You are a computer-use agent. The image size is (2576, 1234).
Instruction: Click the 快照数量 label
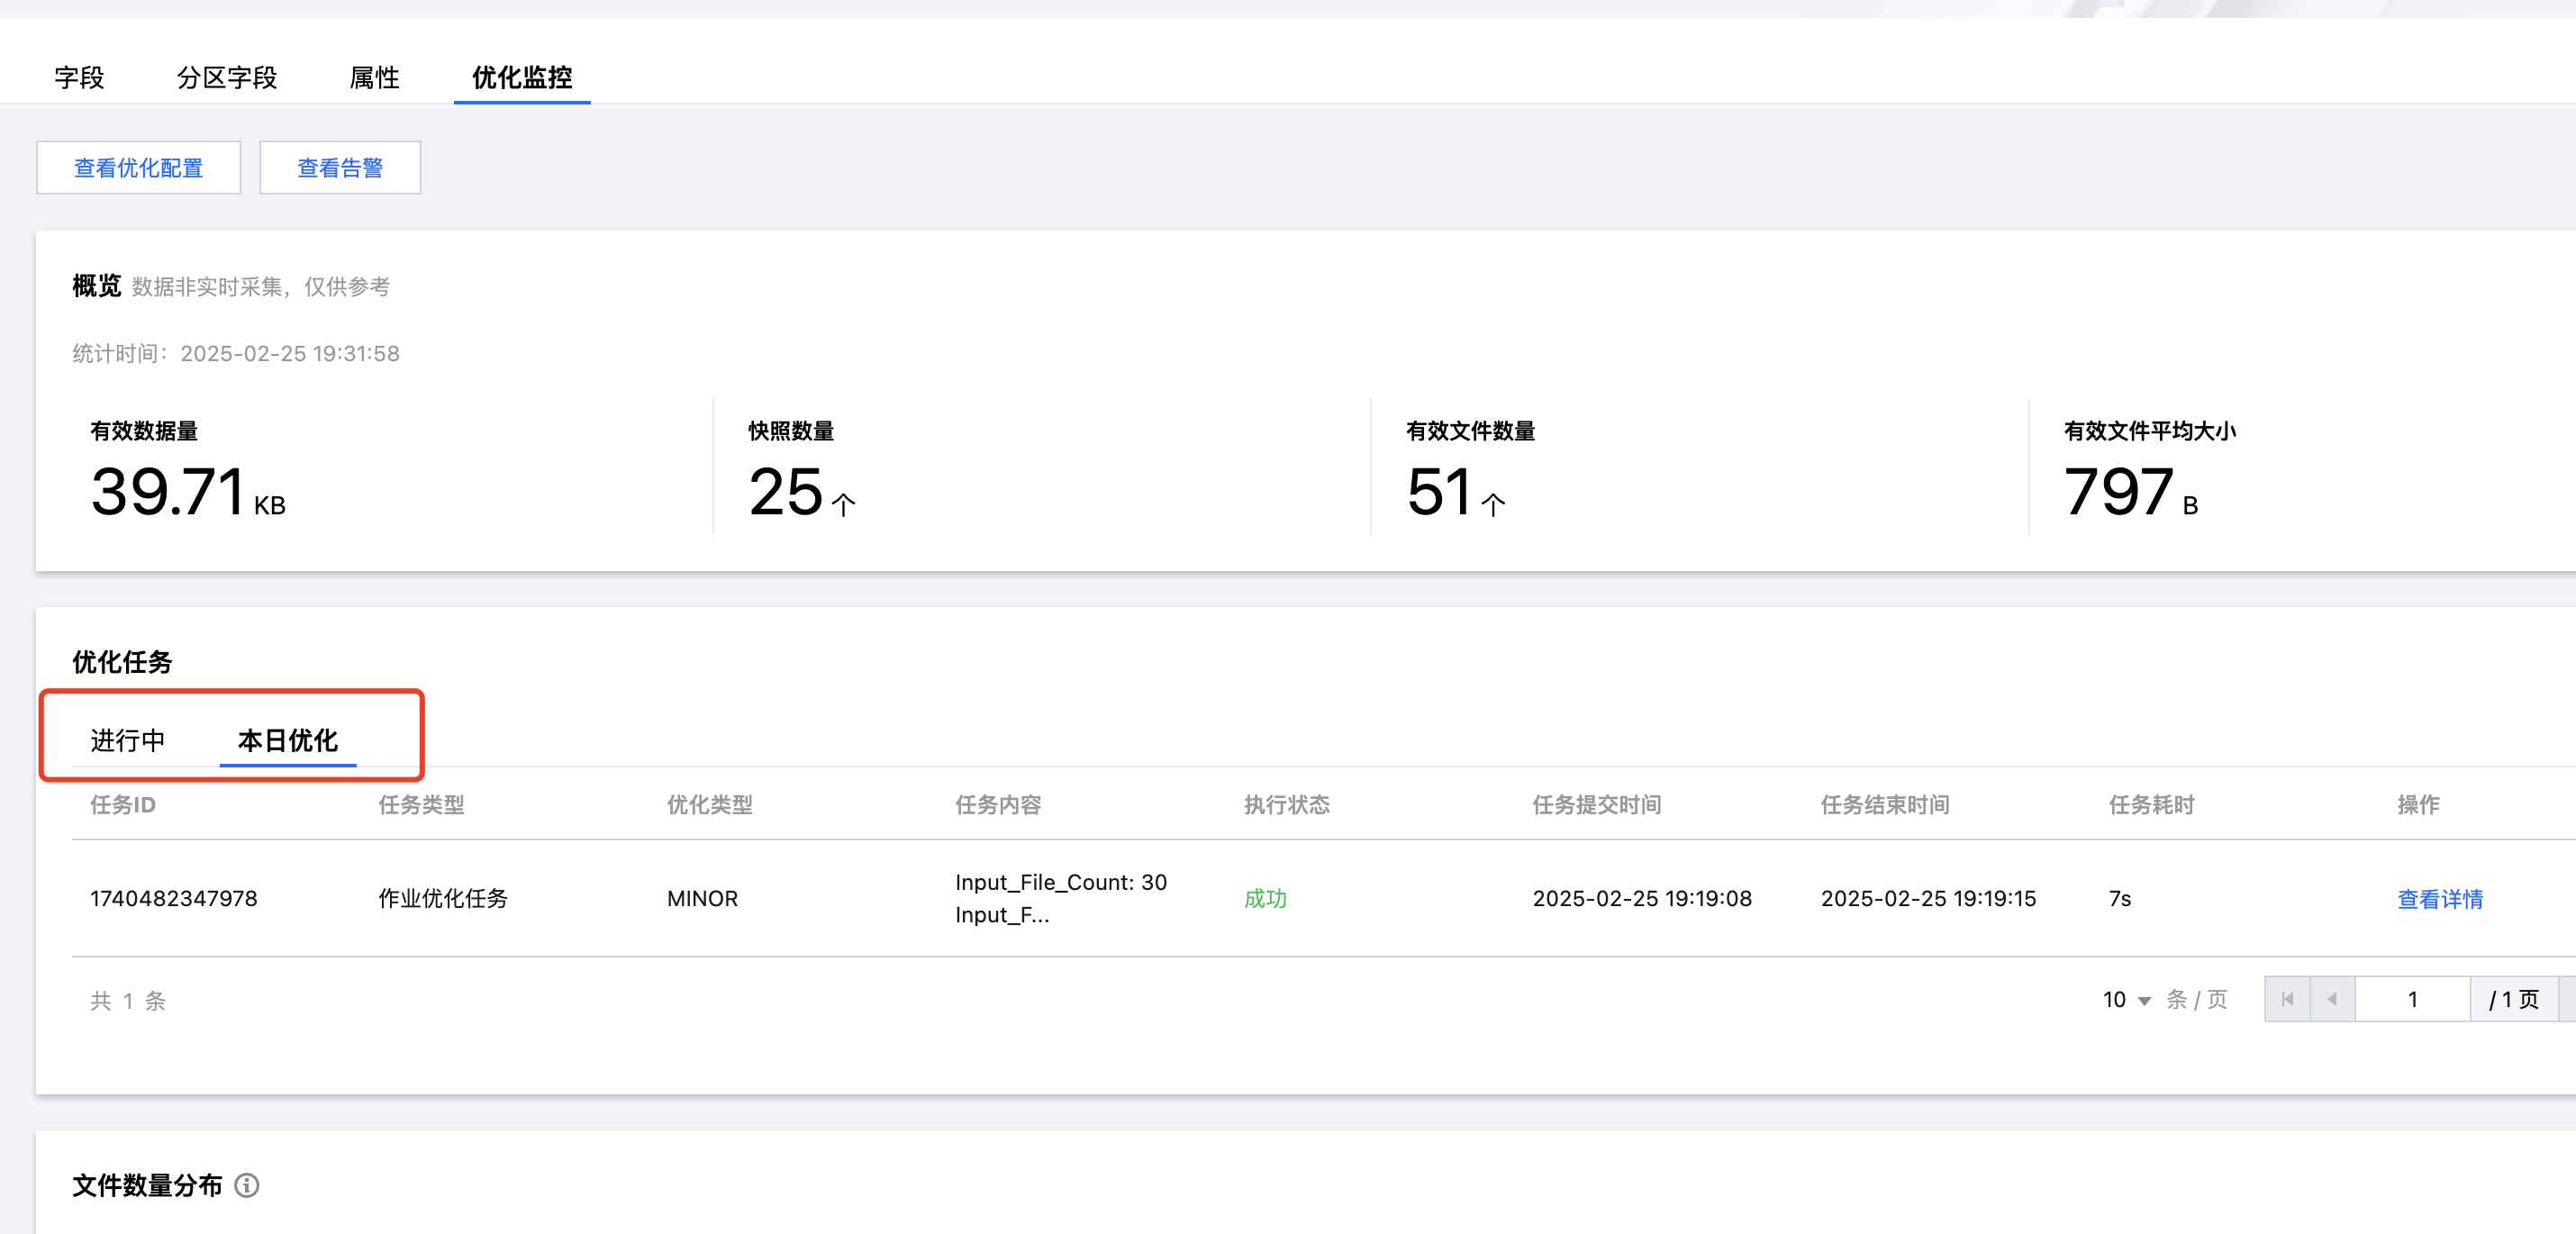click(x=791, y=430)
